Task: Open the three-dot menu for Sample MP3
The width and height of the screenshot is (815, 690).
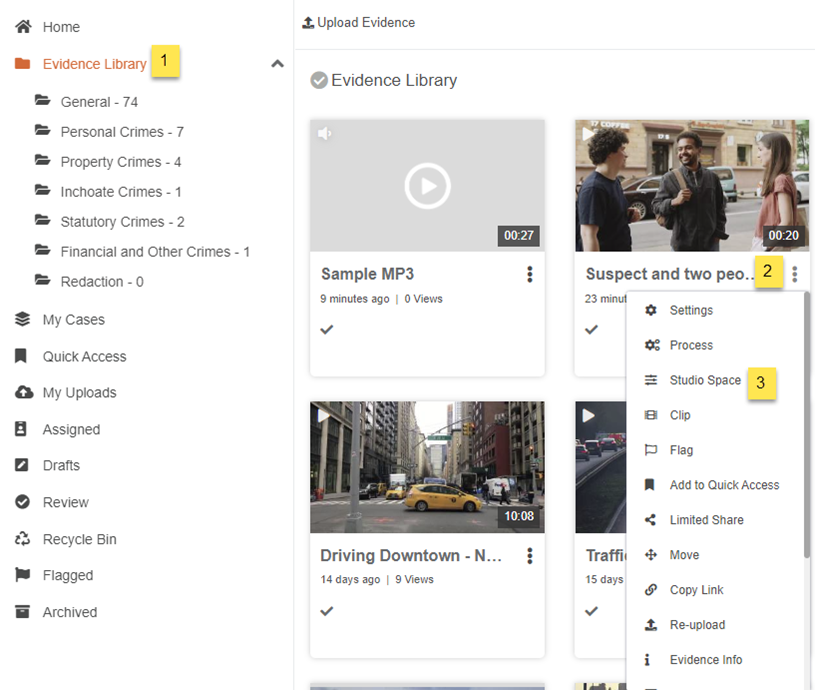Action: pos(530,275)
